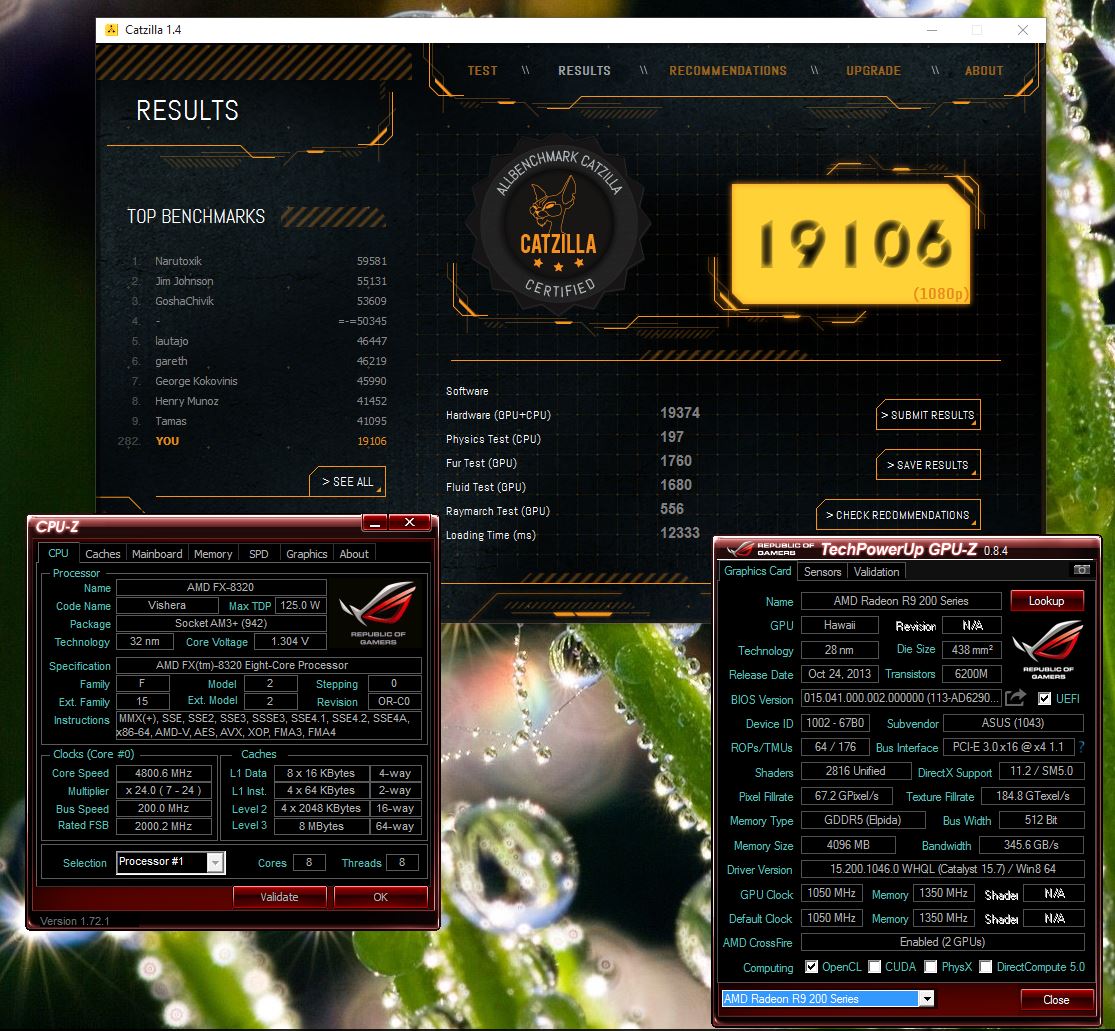Select the Graphics Card tab in GPU-Z
Image resolution: width=1115 pixels, height=1031 pixels.
(757, 571)
